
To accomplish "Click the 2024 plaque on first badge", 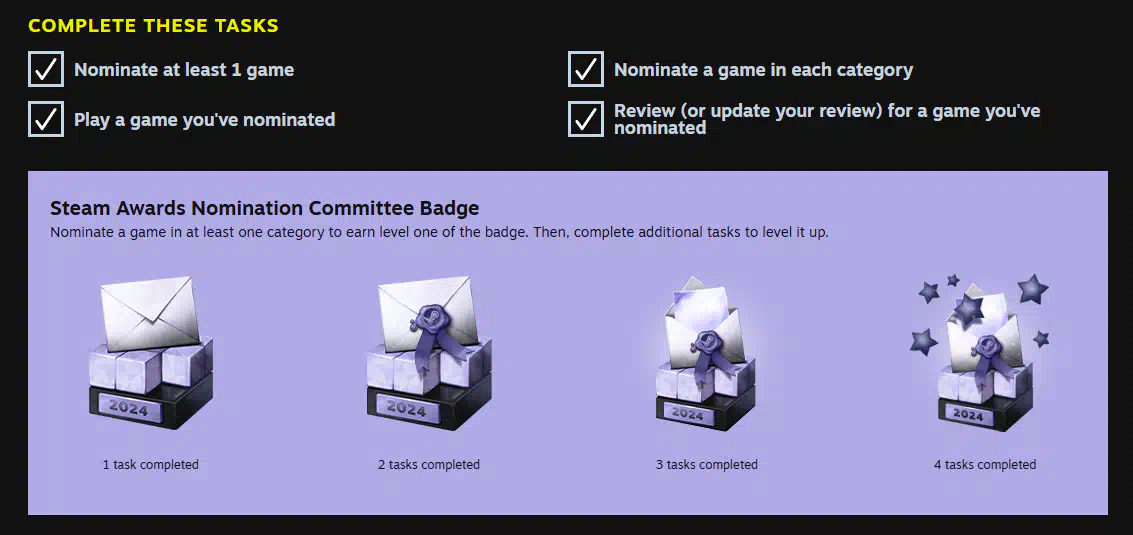I will tap(128, 409).
